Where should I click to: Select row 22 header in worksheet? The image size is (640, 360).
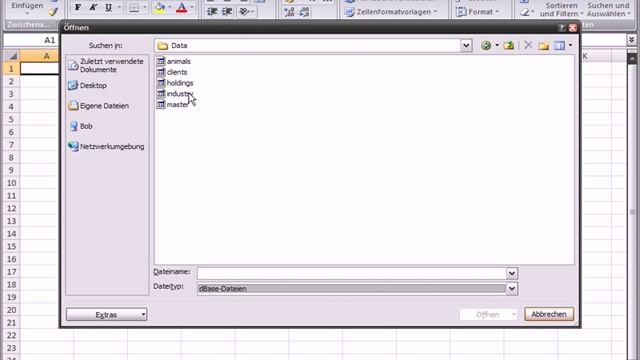tap(11, 336)
